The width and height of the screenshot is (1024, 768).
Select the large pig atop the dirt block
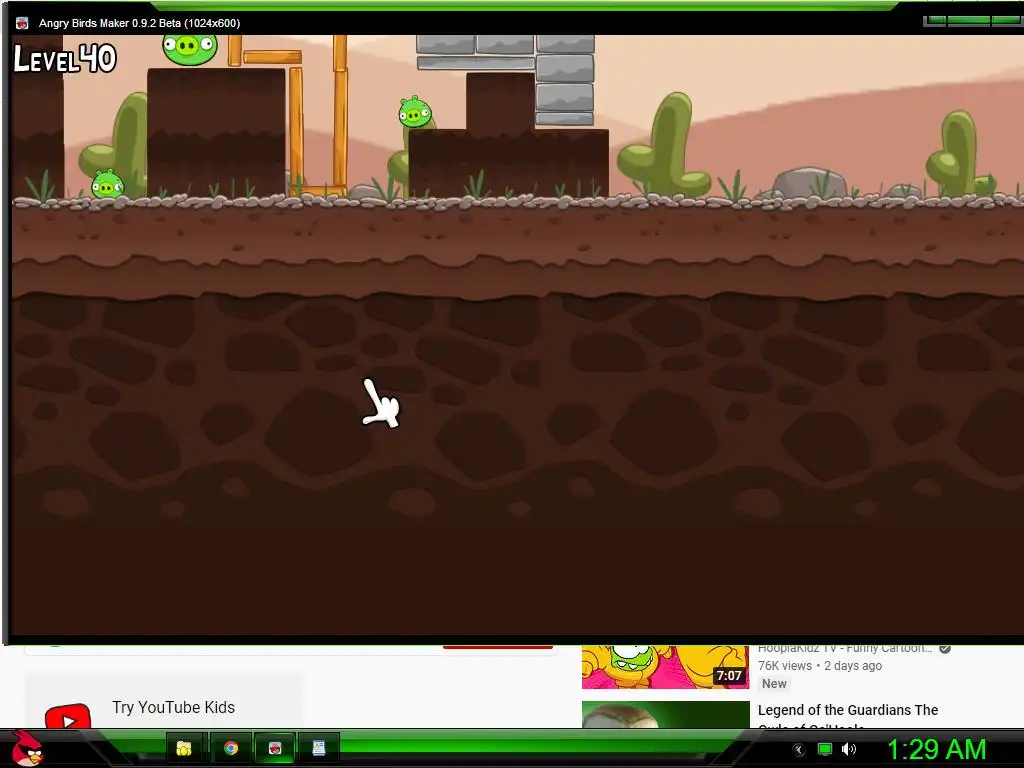pos(189,50)
